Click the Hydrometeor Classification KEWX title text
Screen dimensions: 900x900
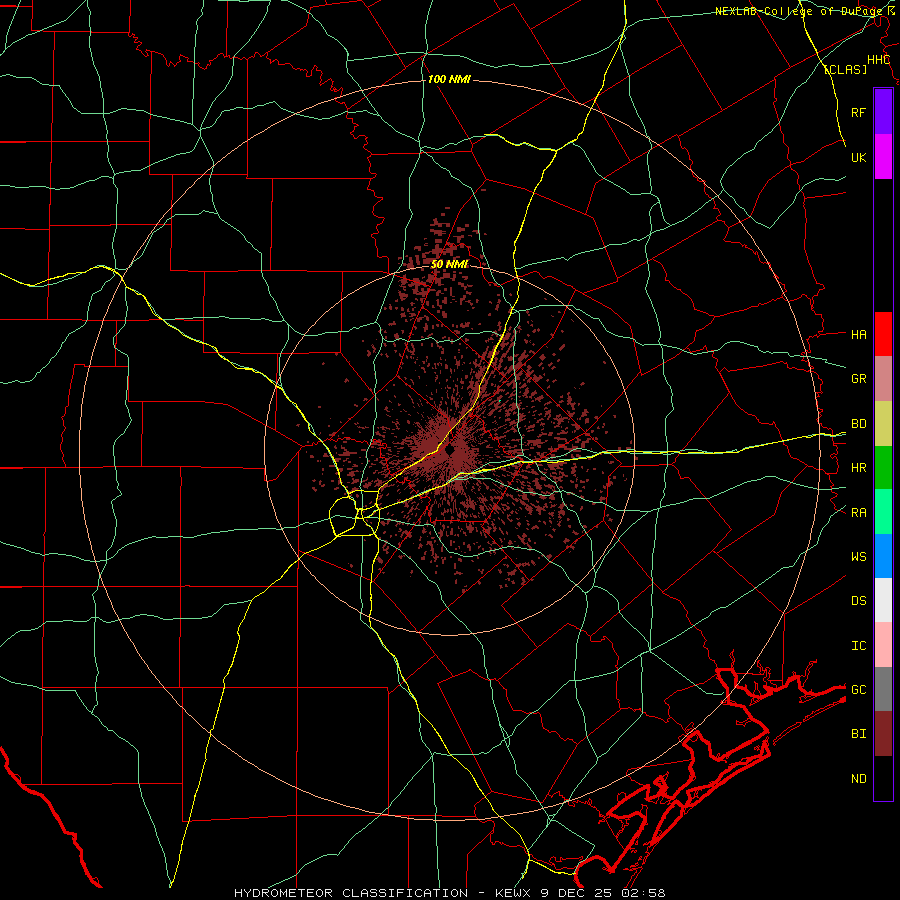[x=449, y=893]
